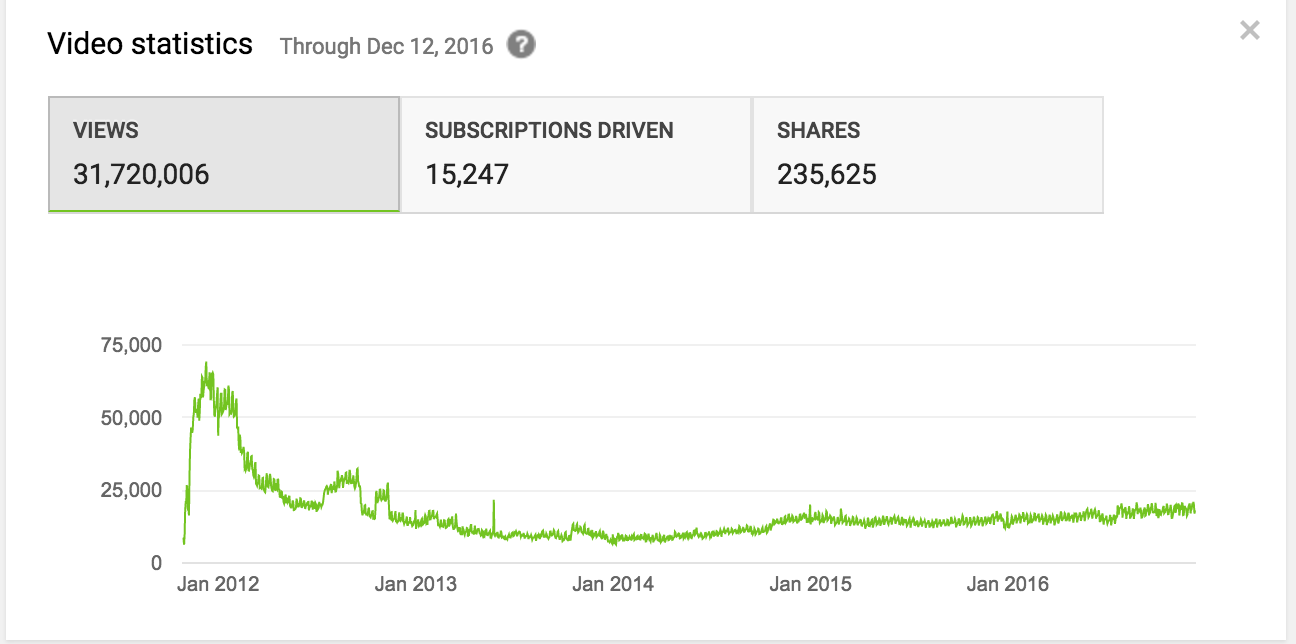
Task: Click the Video statistics heading
Action: pyautogui.click(x=150, y=45)
